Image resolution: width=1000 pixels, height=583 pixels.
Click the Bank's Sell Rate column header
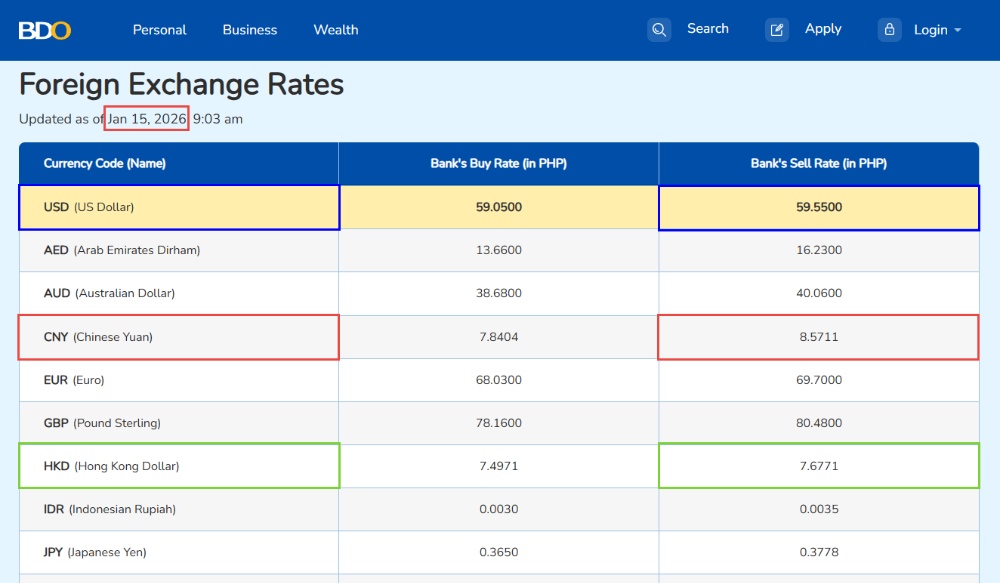[x=818, y=163]
